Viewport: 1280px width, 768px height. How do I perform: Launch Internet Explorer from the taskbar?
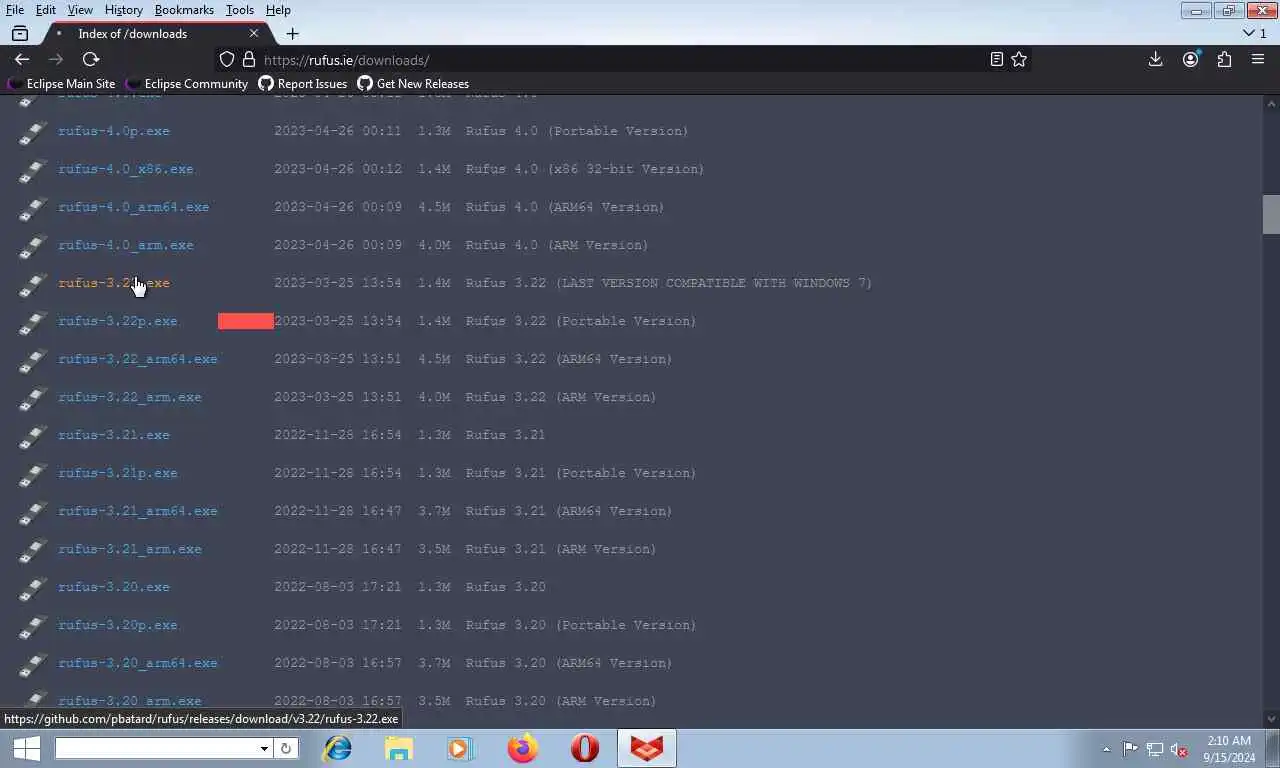(x=337, y=748)
